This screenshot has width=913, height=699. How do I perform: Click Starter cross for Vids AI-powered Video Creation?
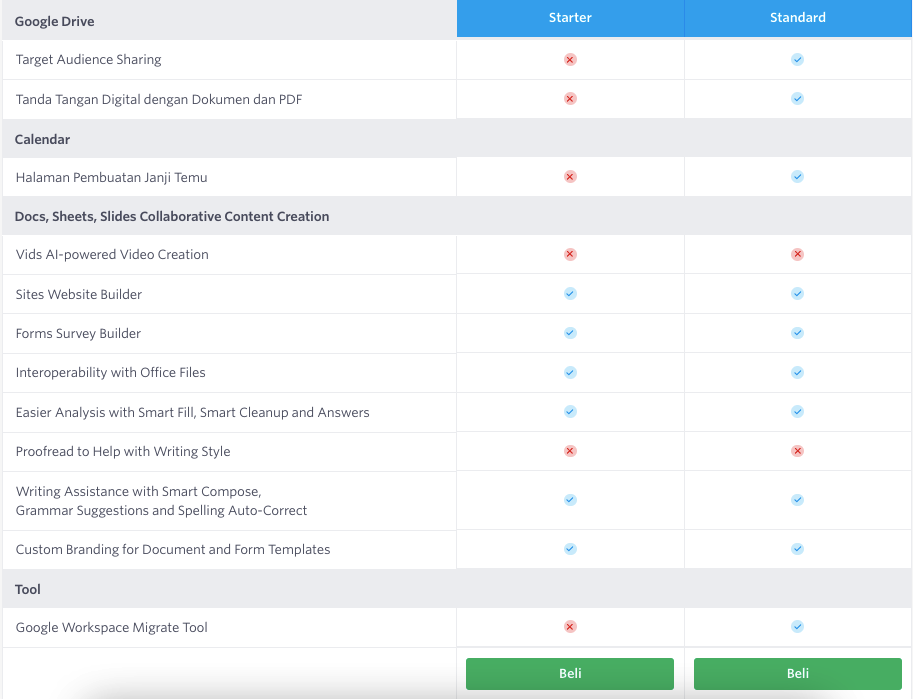pyautogui.click(x=570, y=254)
